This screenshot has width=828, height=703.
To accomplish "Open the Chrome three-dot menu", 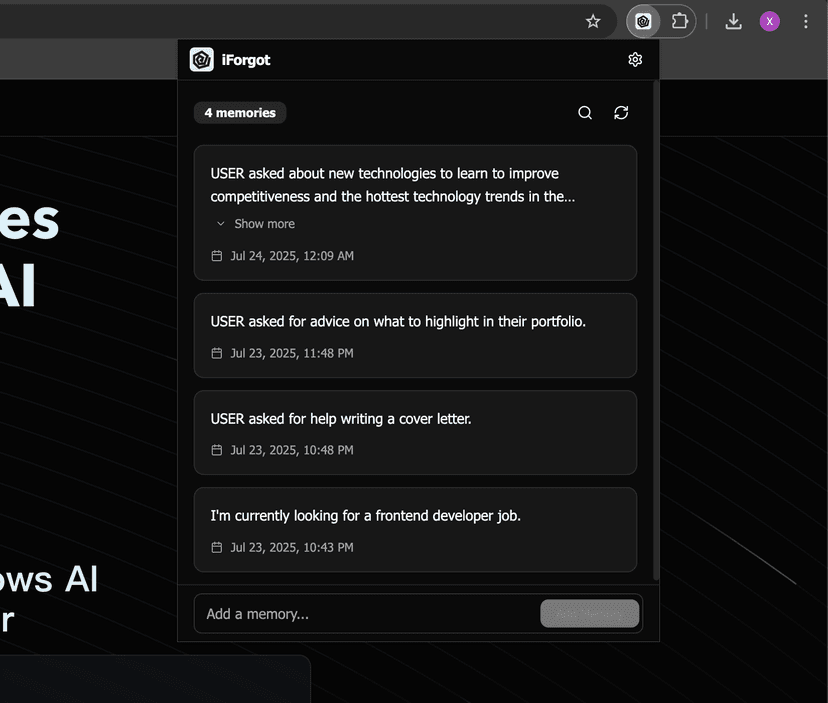I will point(805,21).
